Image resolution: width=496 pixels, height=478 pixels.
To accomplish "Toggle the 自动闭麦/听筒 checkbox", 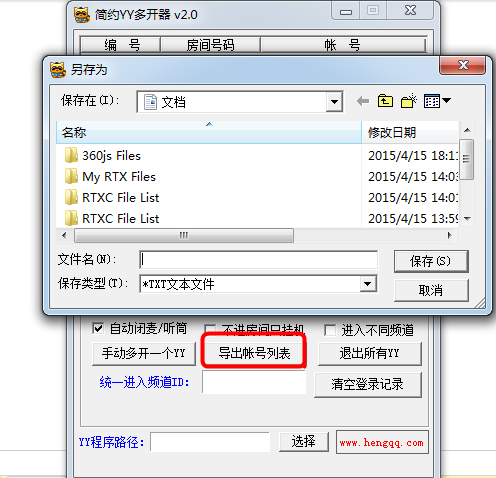I will [x=98, y=329].
